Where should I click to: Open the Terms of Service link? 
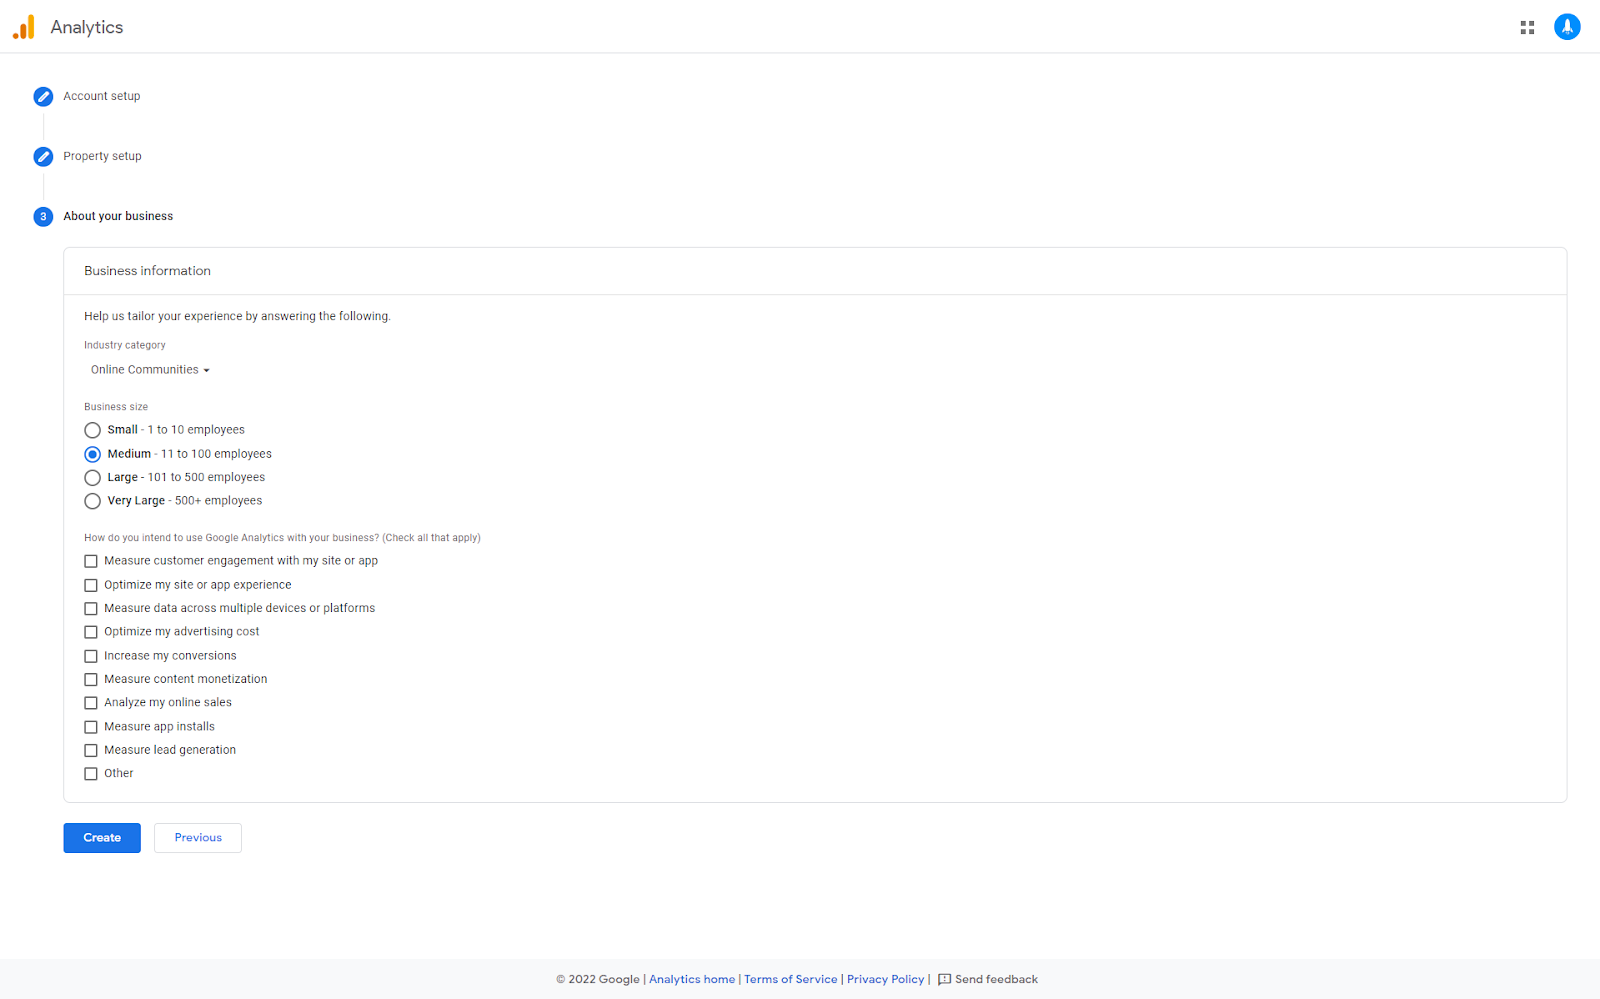[x=790, y=980]
